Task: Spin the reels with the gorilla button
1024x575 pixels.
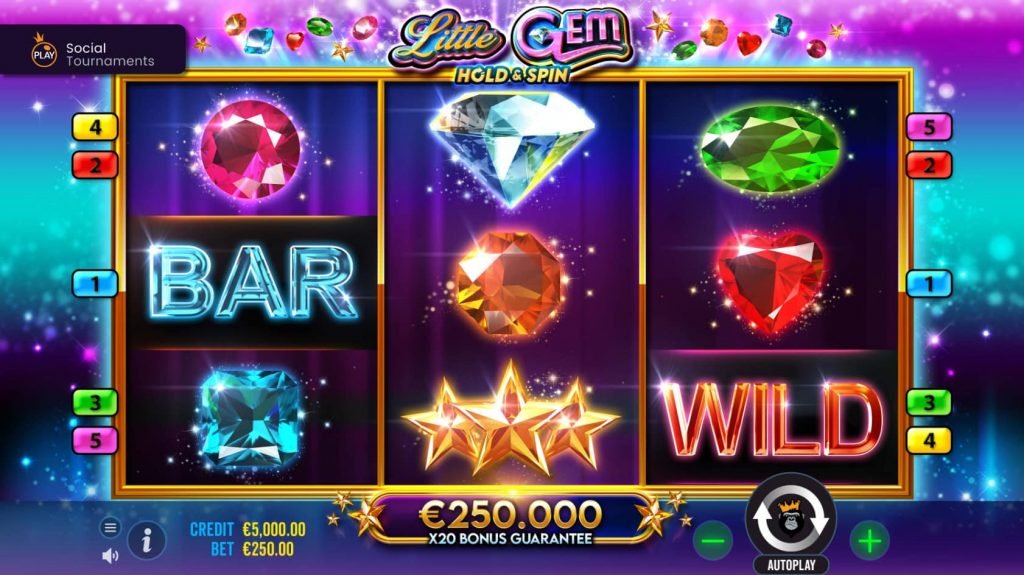Action: (x=791, y=517)
